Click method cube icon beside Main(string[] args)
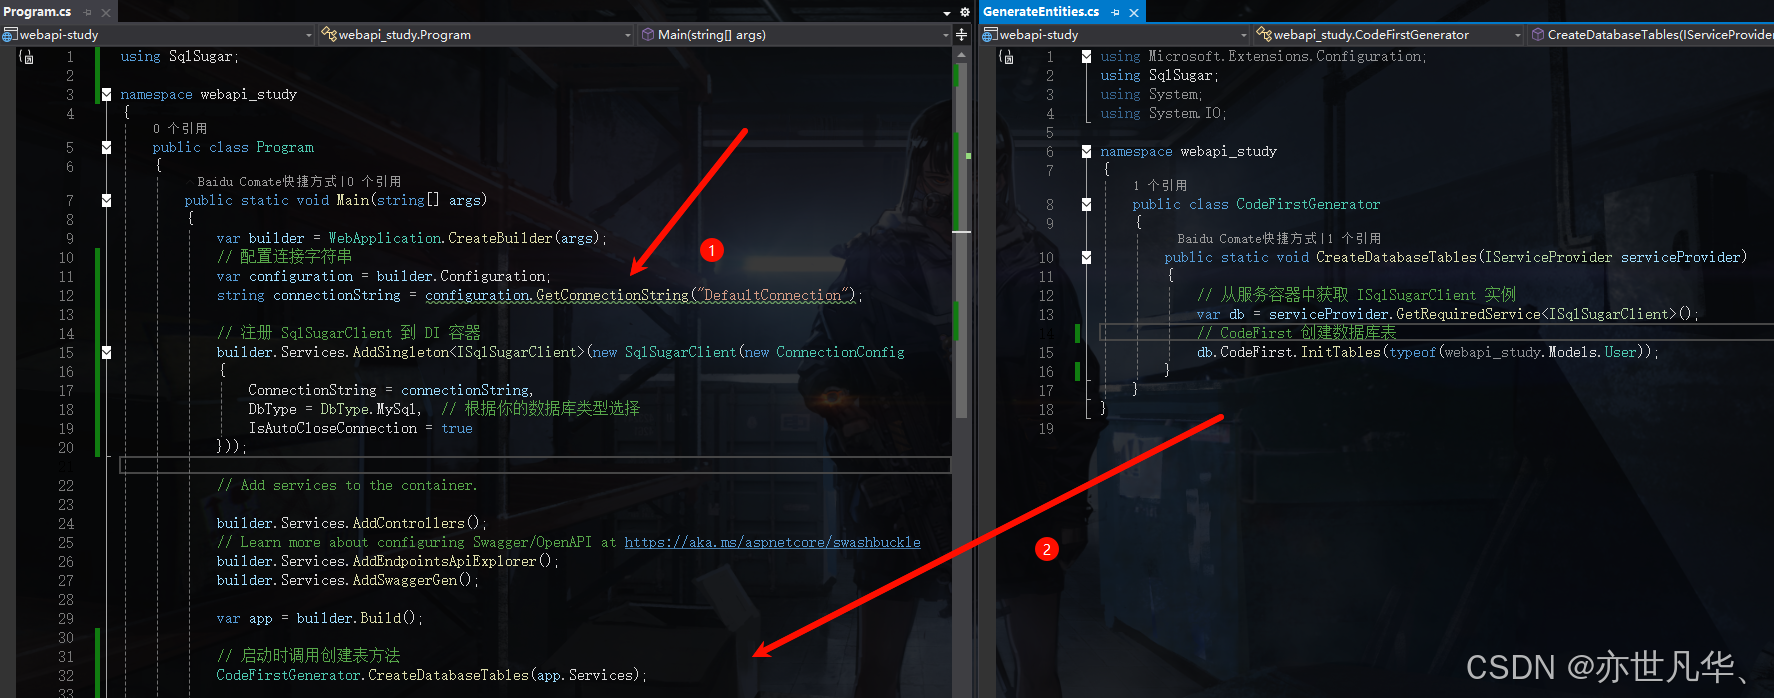Screen dimensions: 1774x698 [648, 34]
